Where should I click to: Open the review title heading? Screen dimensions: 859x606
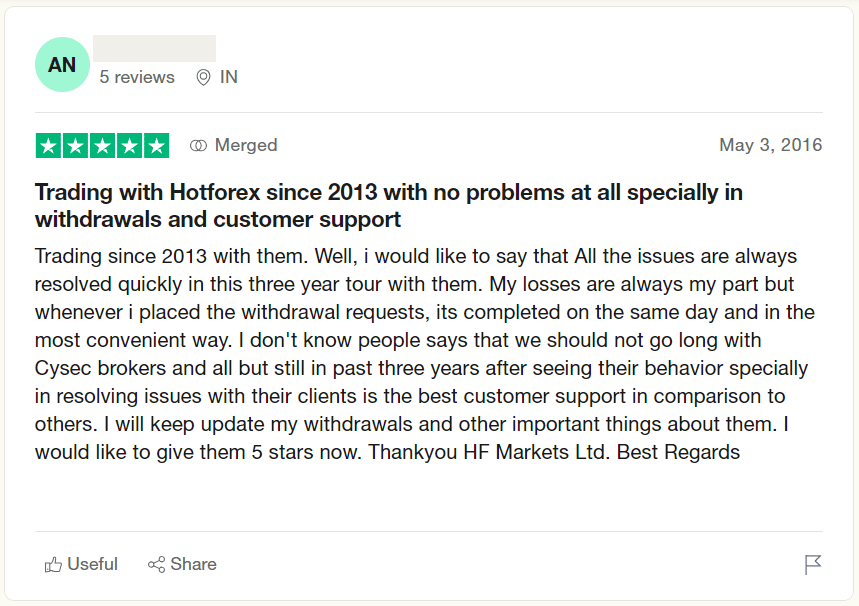[388, 205]
